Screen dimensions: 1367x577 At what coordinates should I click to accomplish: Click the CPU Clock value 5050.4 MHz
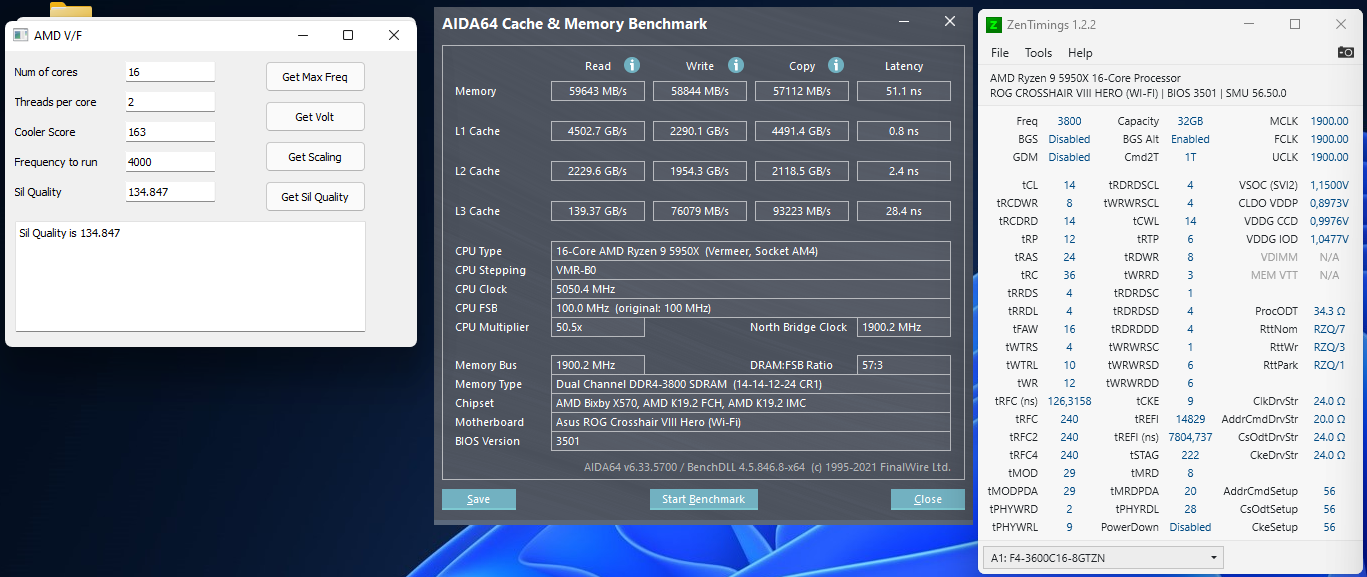point(751,289)
